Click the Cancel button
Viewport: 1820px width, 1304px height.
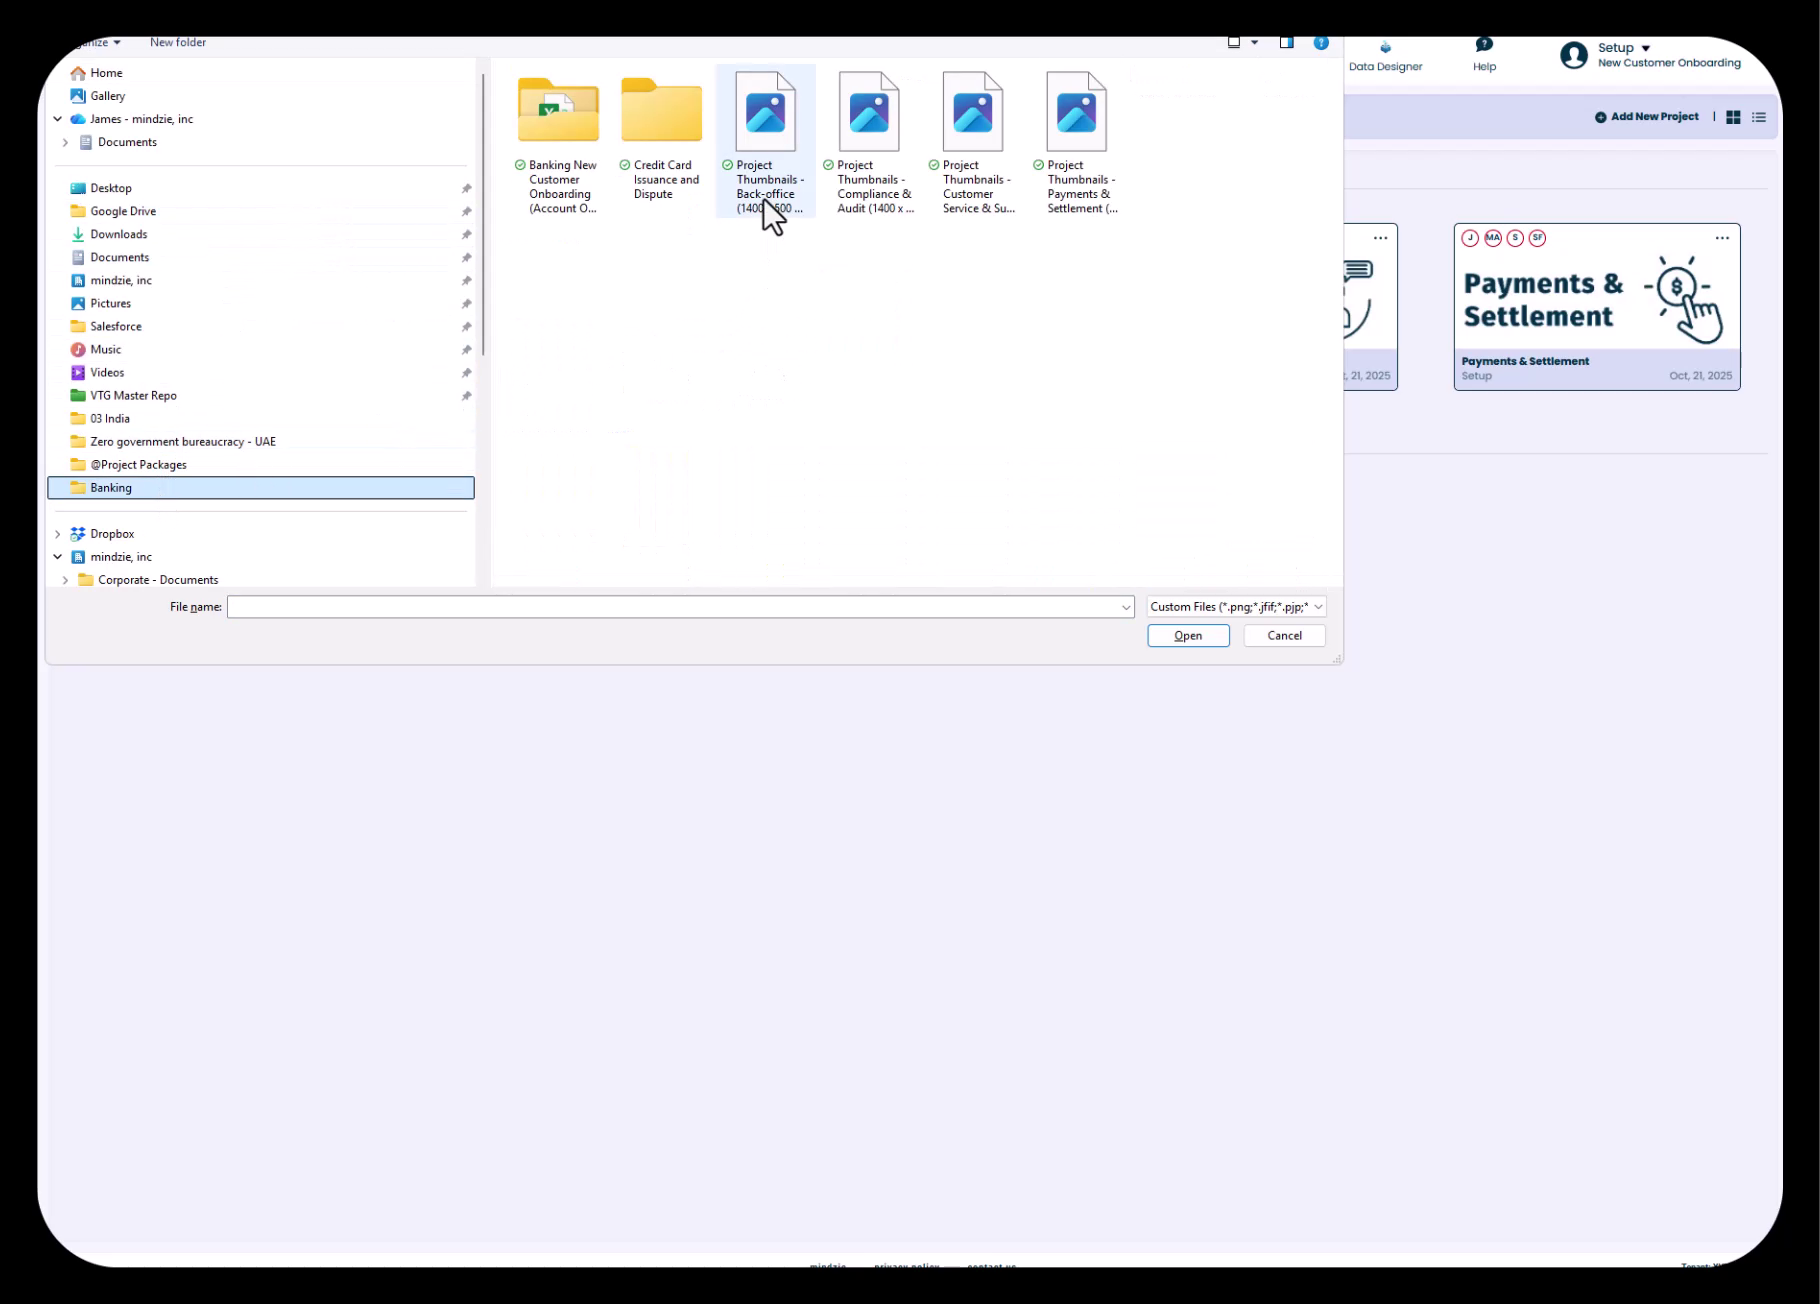click(x=1284, y=636)
